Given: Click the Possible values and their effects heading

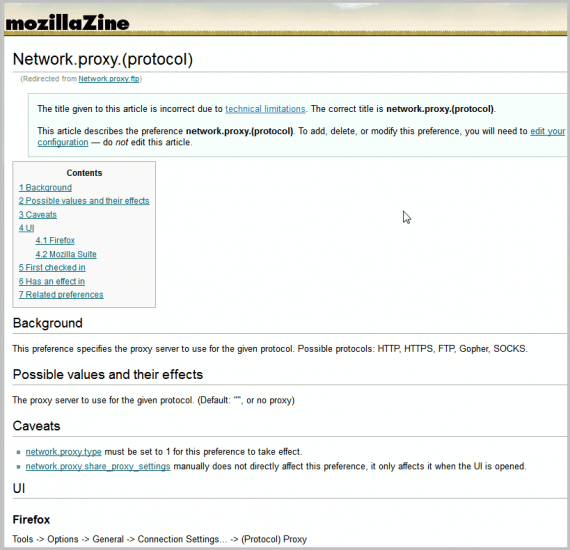Looking at the screenshot, I should pyautogui.click(x=108, y=374).
